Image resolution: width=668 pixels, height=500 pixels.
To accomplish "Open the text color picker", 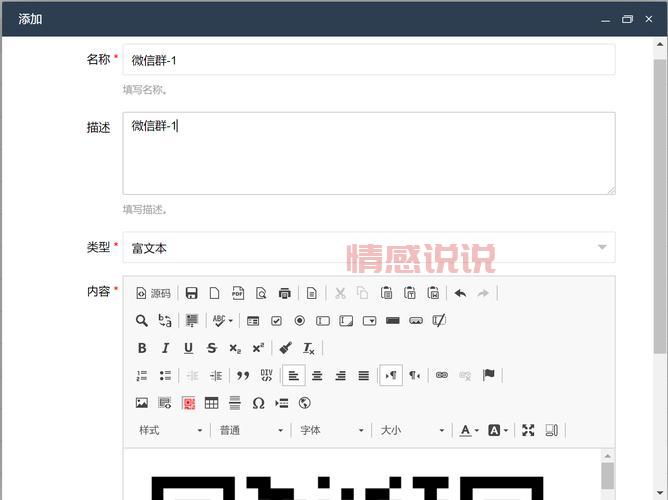I will click(469, 430).
